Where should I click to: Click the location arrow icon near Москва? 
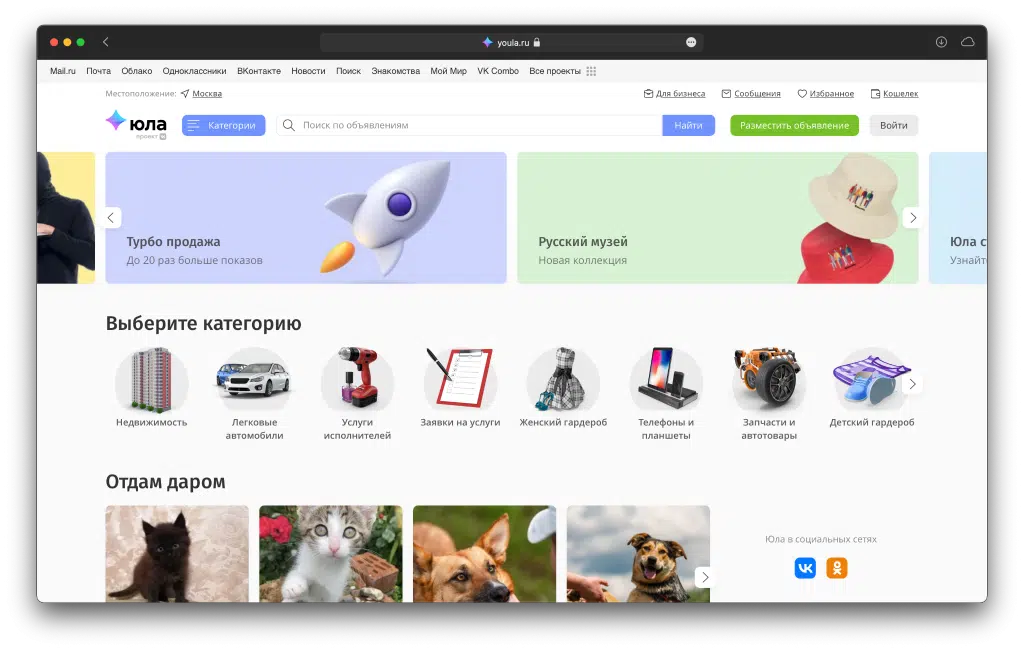pos(185,93)
